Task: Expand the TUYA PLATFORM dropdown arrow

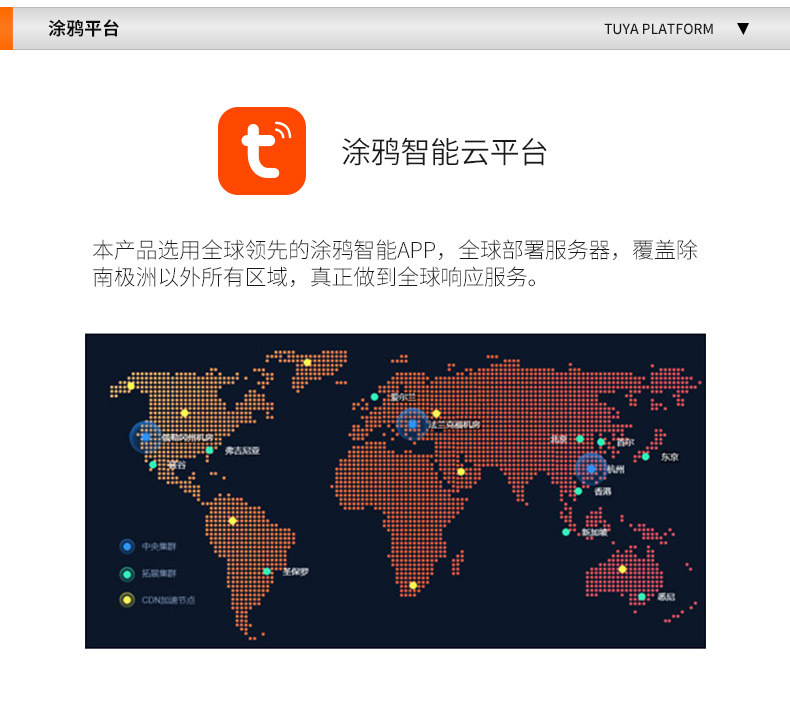Action: (743, 29)
